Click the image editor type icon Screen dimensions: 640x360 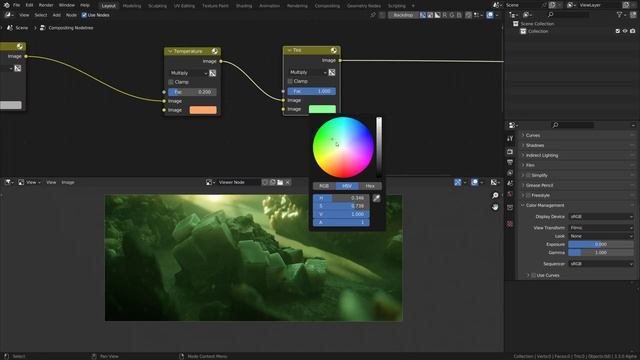coord(8,182)
